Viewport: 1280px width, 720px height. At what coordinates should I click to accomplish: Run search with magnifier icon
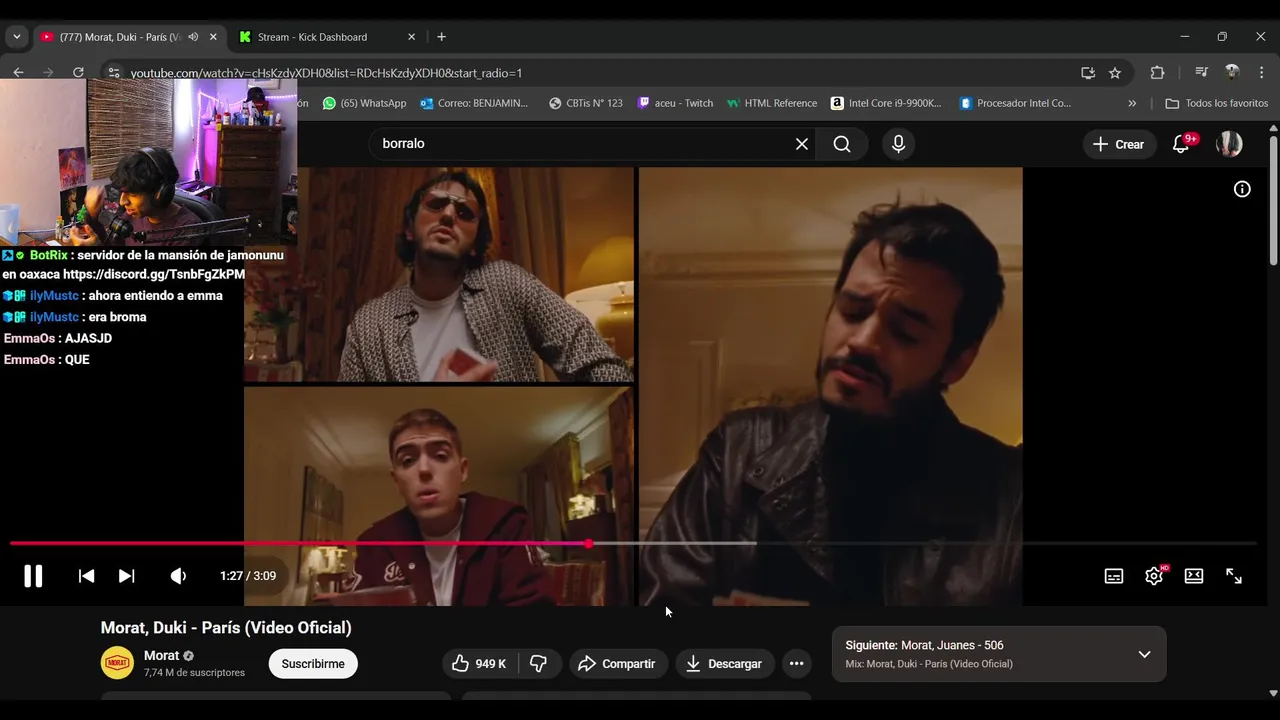coord(842,144)
